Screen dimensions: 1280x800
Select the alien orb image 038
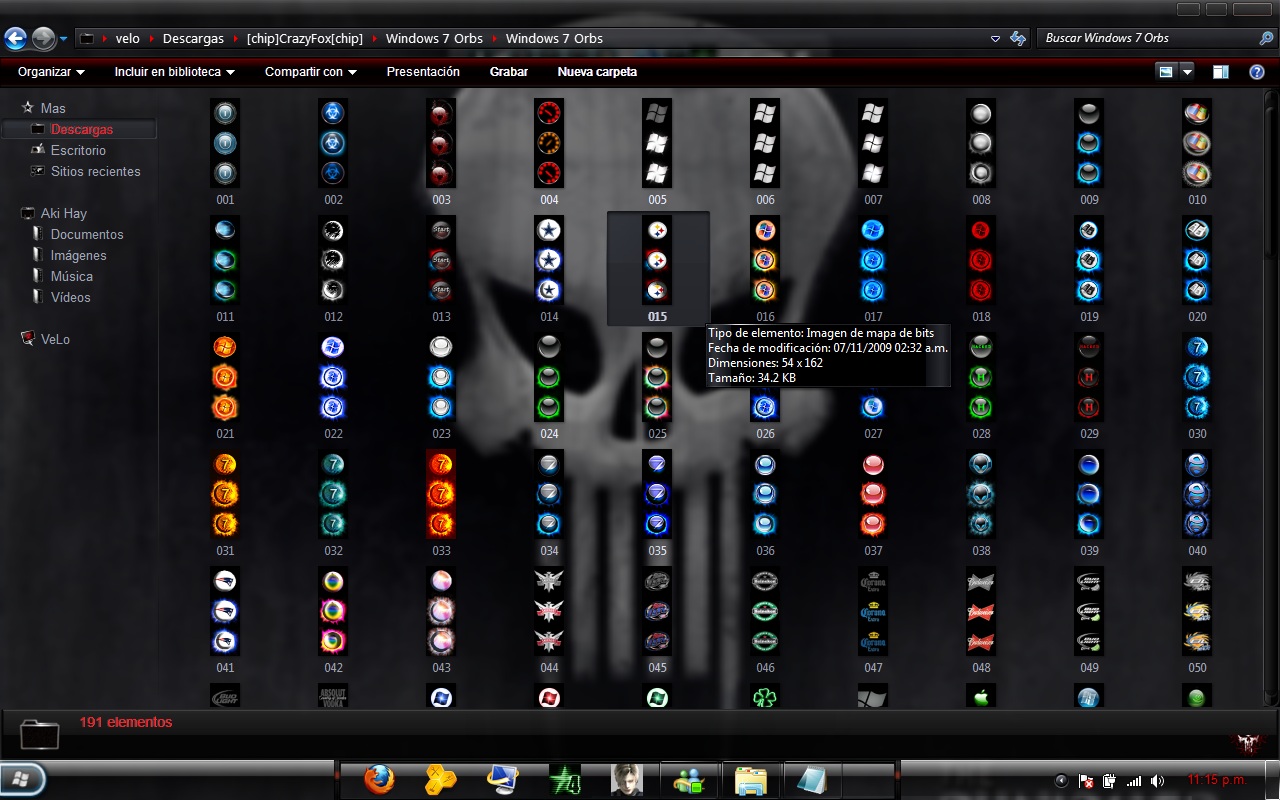981,494
